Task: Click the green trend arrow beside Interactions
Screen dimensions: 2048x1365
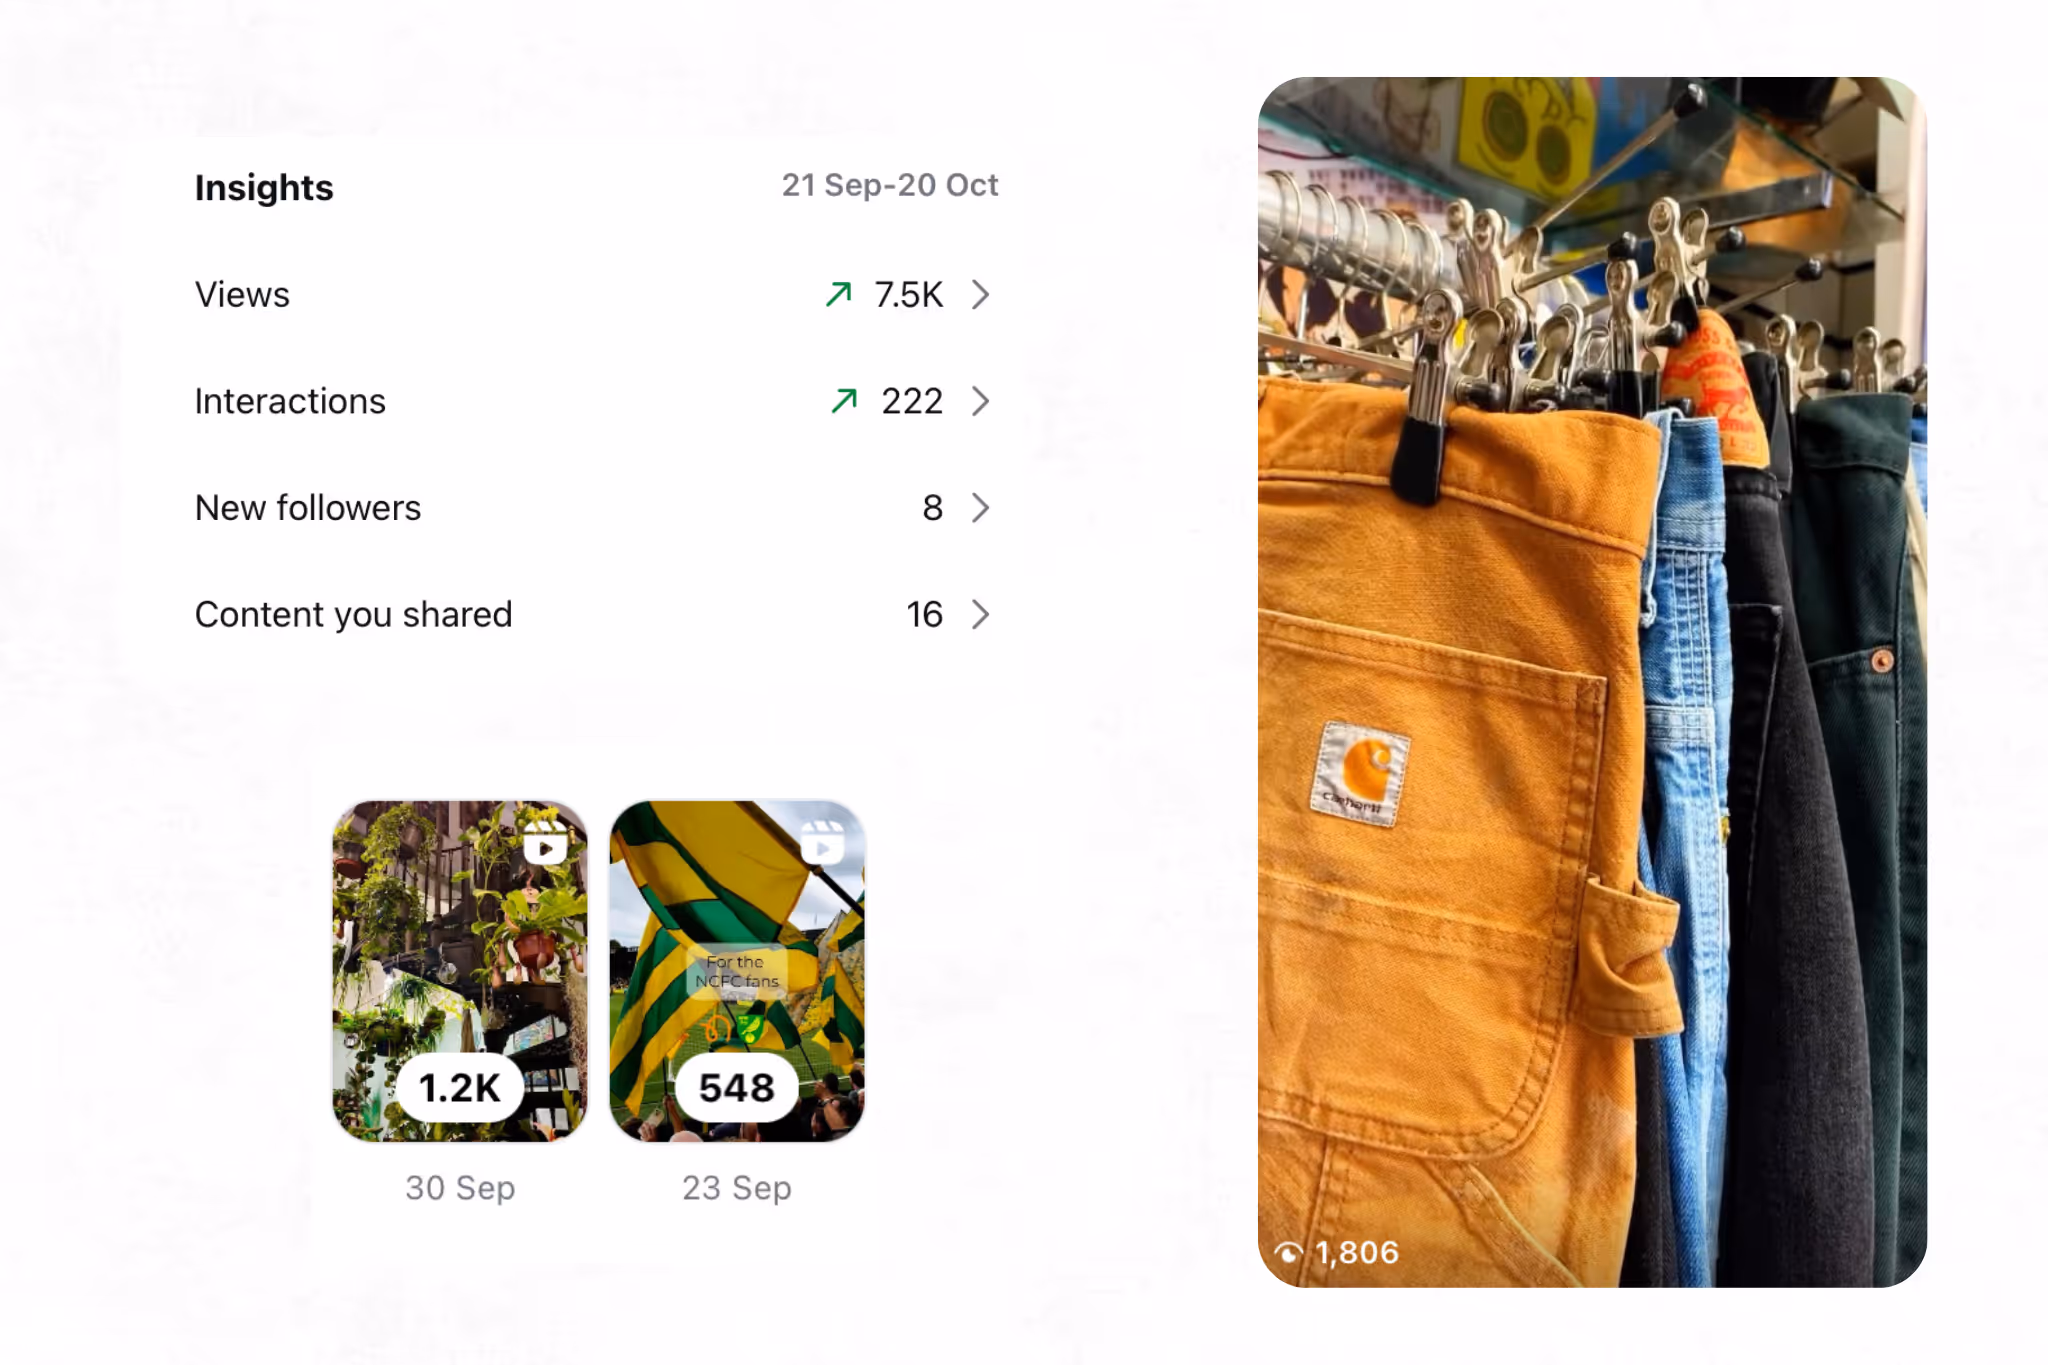Action: coord(844,400)
